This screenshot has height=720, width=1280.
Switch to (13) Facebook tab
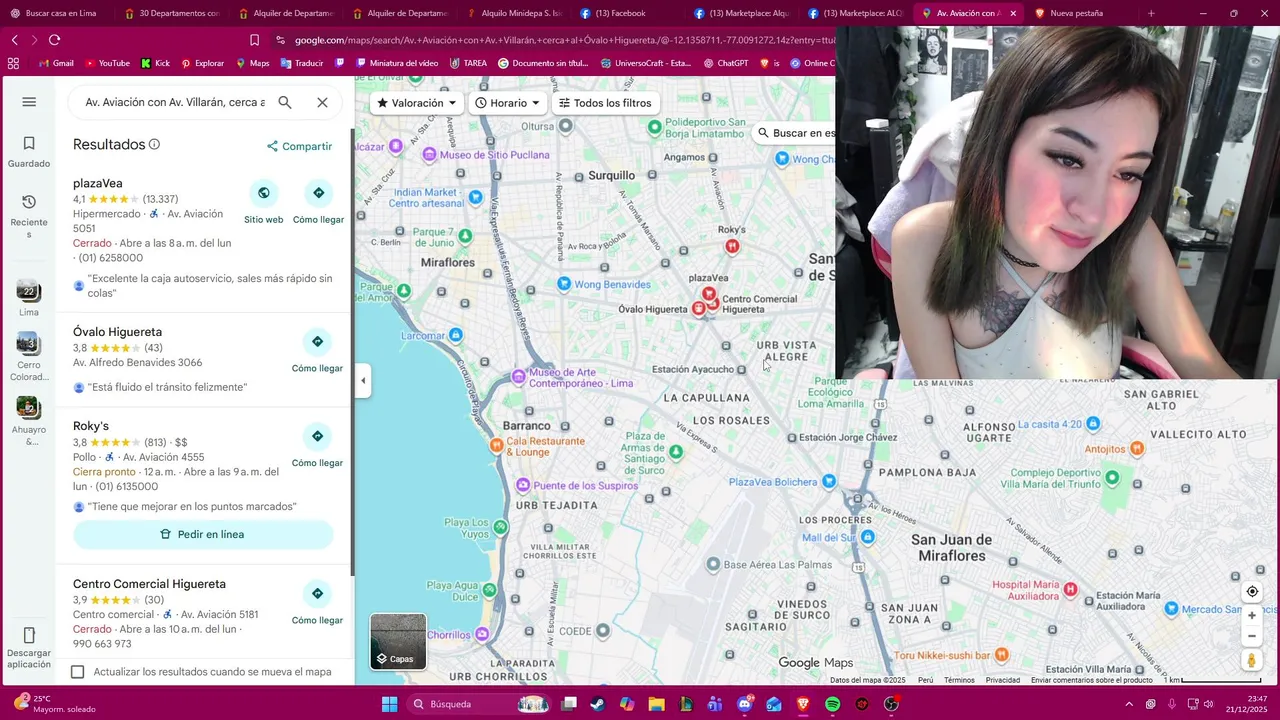click(x=626, y=13)
